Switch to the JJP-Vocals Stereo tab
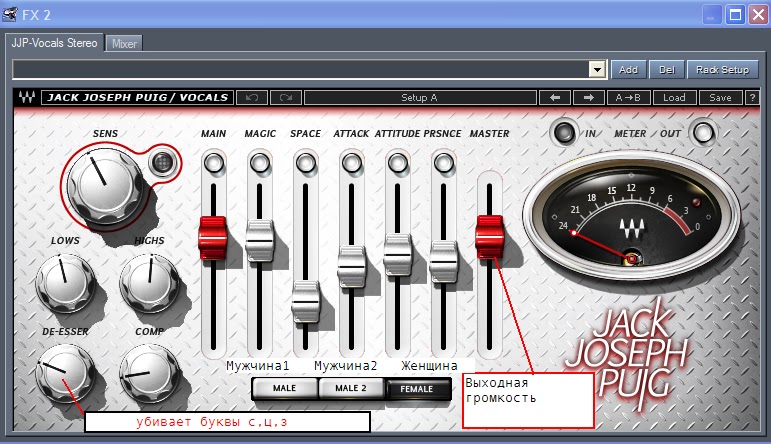 pos(54,43)
